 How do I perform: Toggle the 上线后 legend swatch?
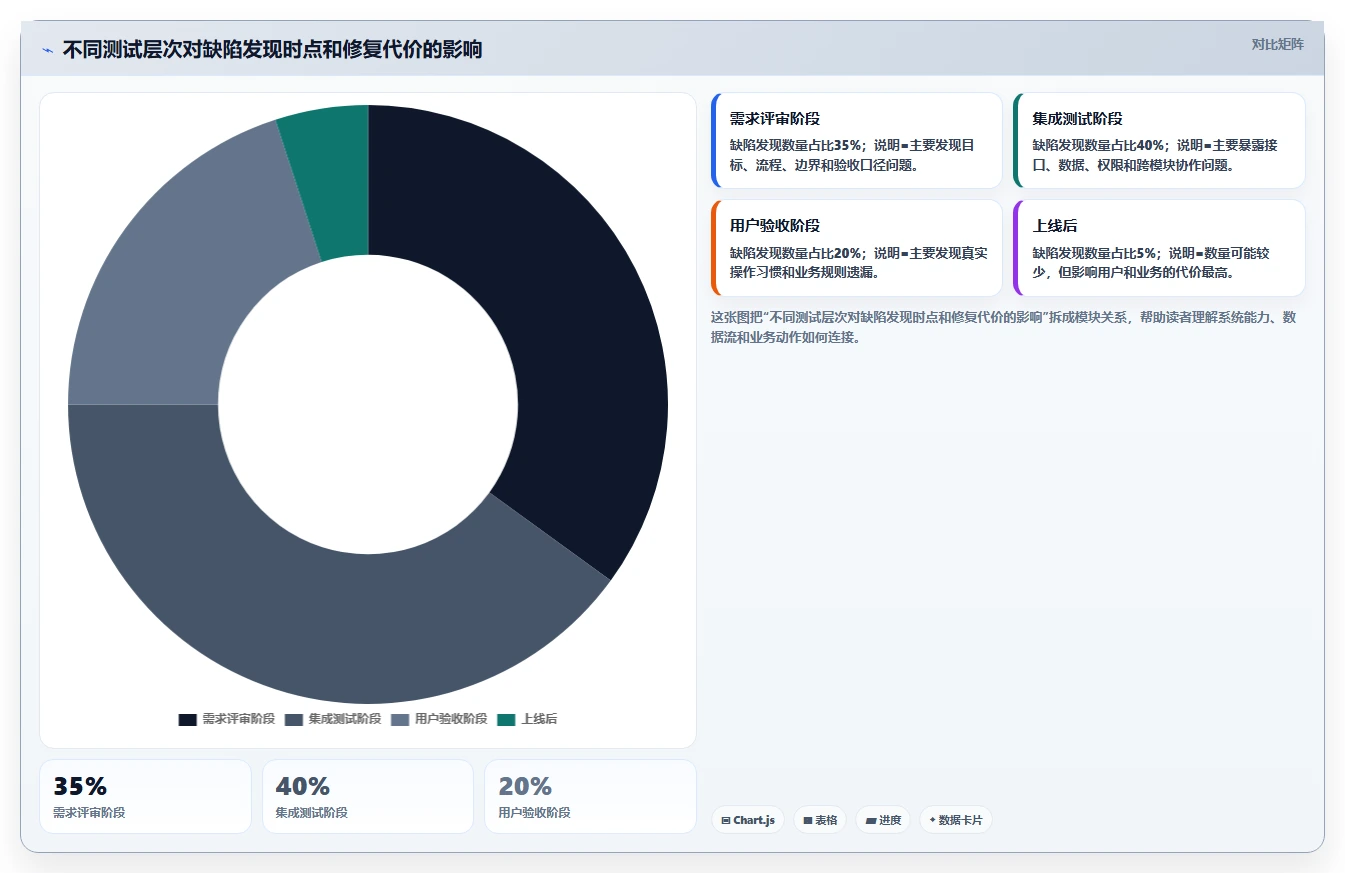[506, 719]
